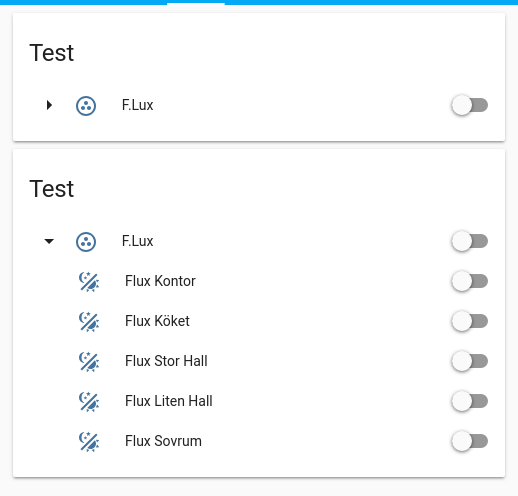Click the F.Lux group icon in first card
518x496 pixels.
tap(86, 106)
